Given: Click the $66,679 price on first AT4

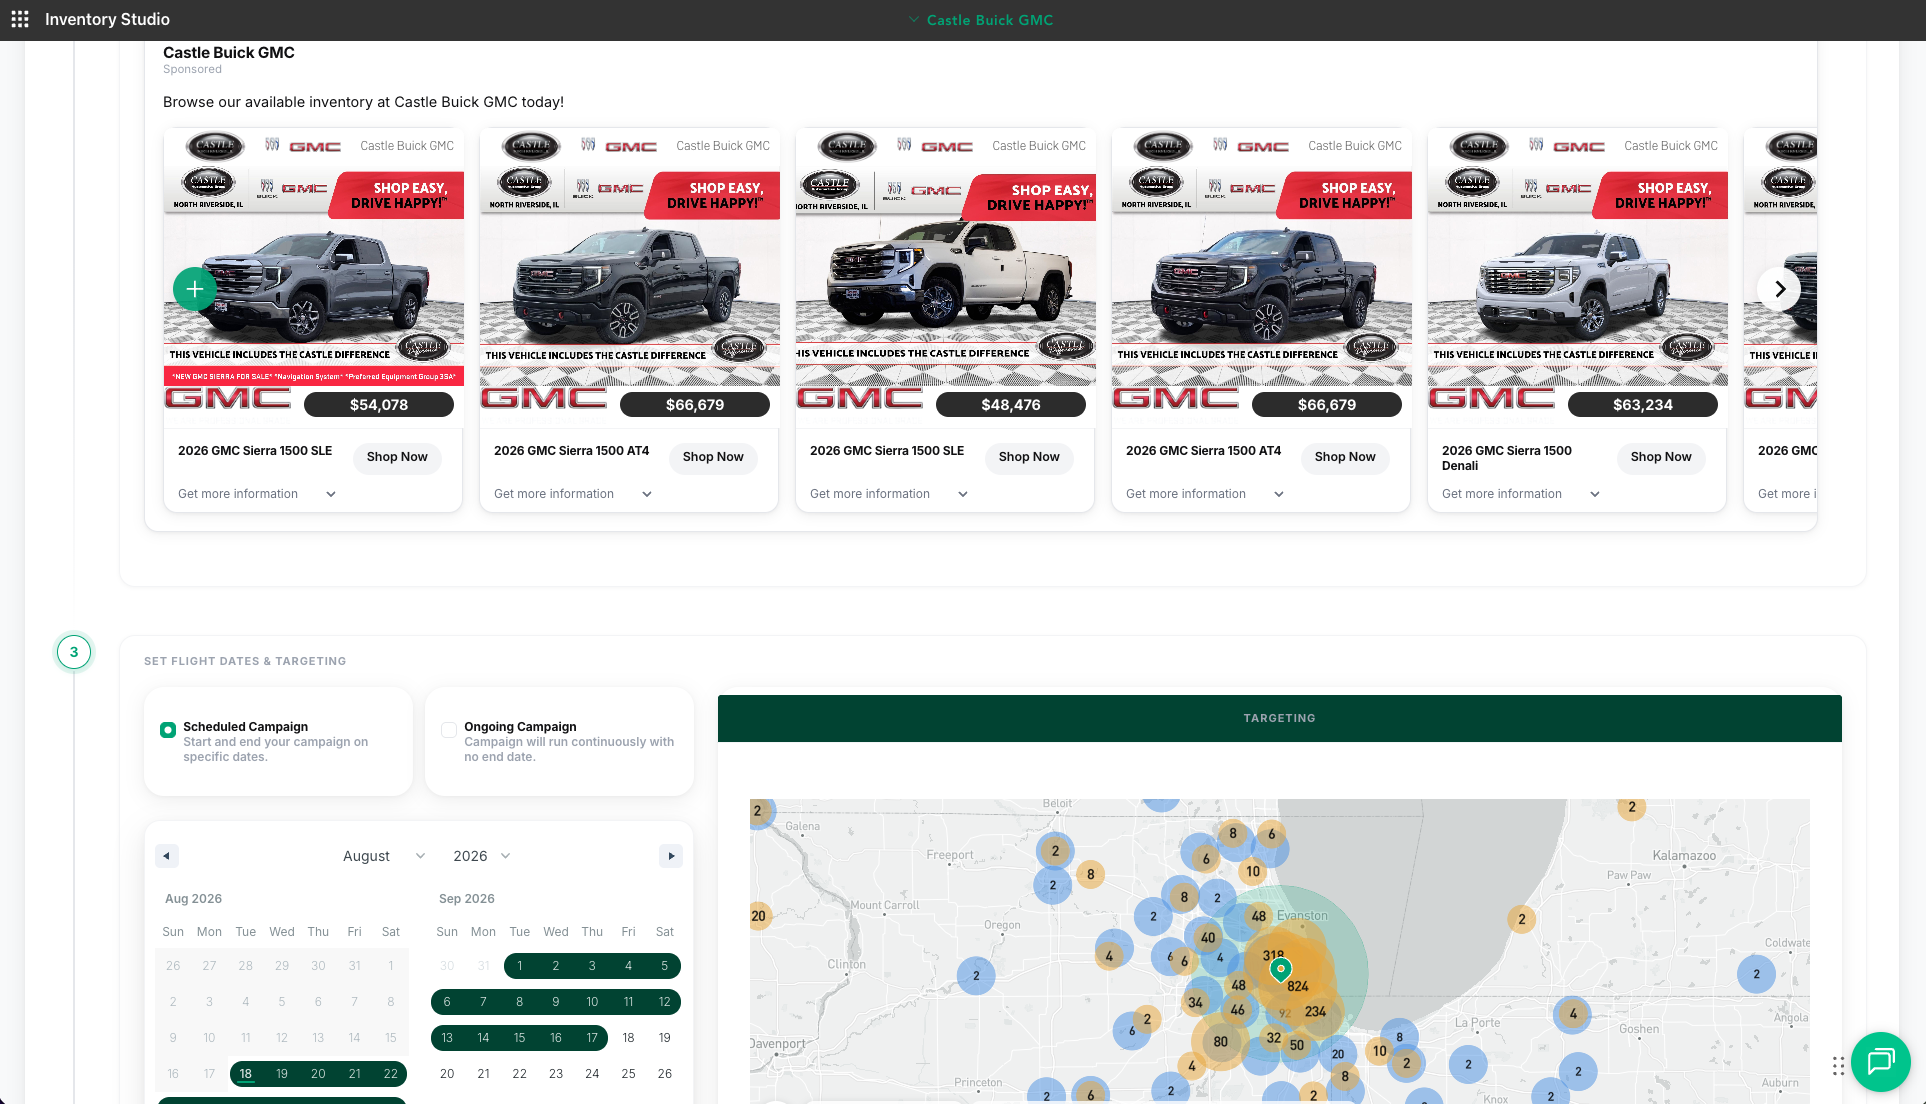Looking at the screenshot, I should tap(695, 405).
